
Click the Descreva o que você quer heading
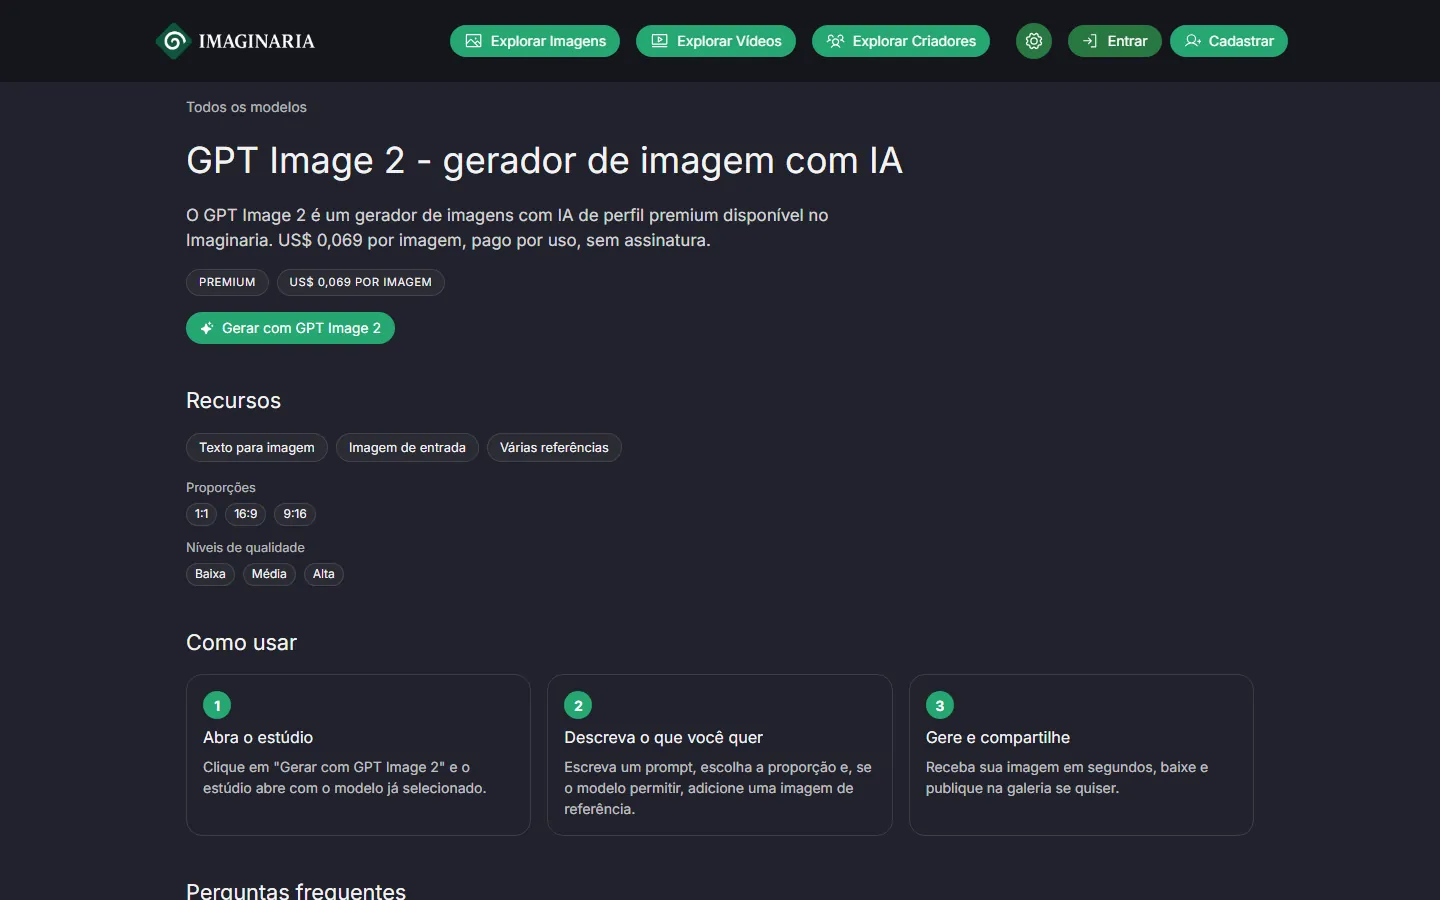tap(663, 737)
